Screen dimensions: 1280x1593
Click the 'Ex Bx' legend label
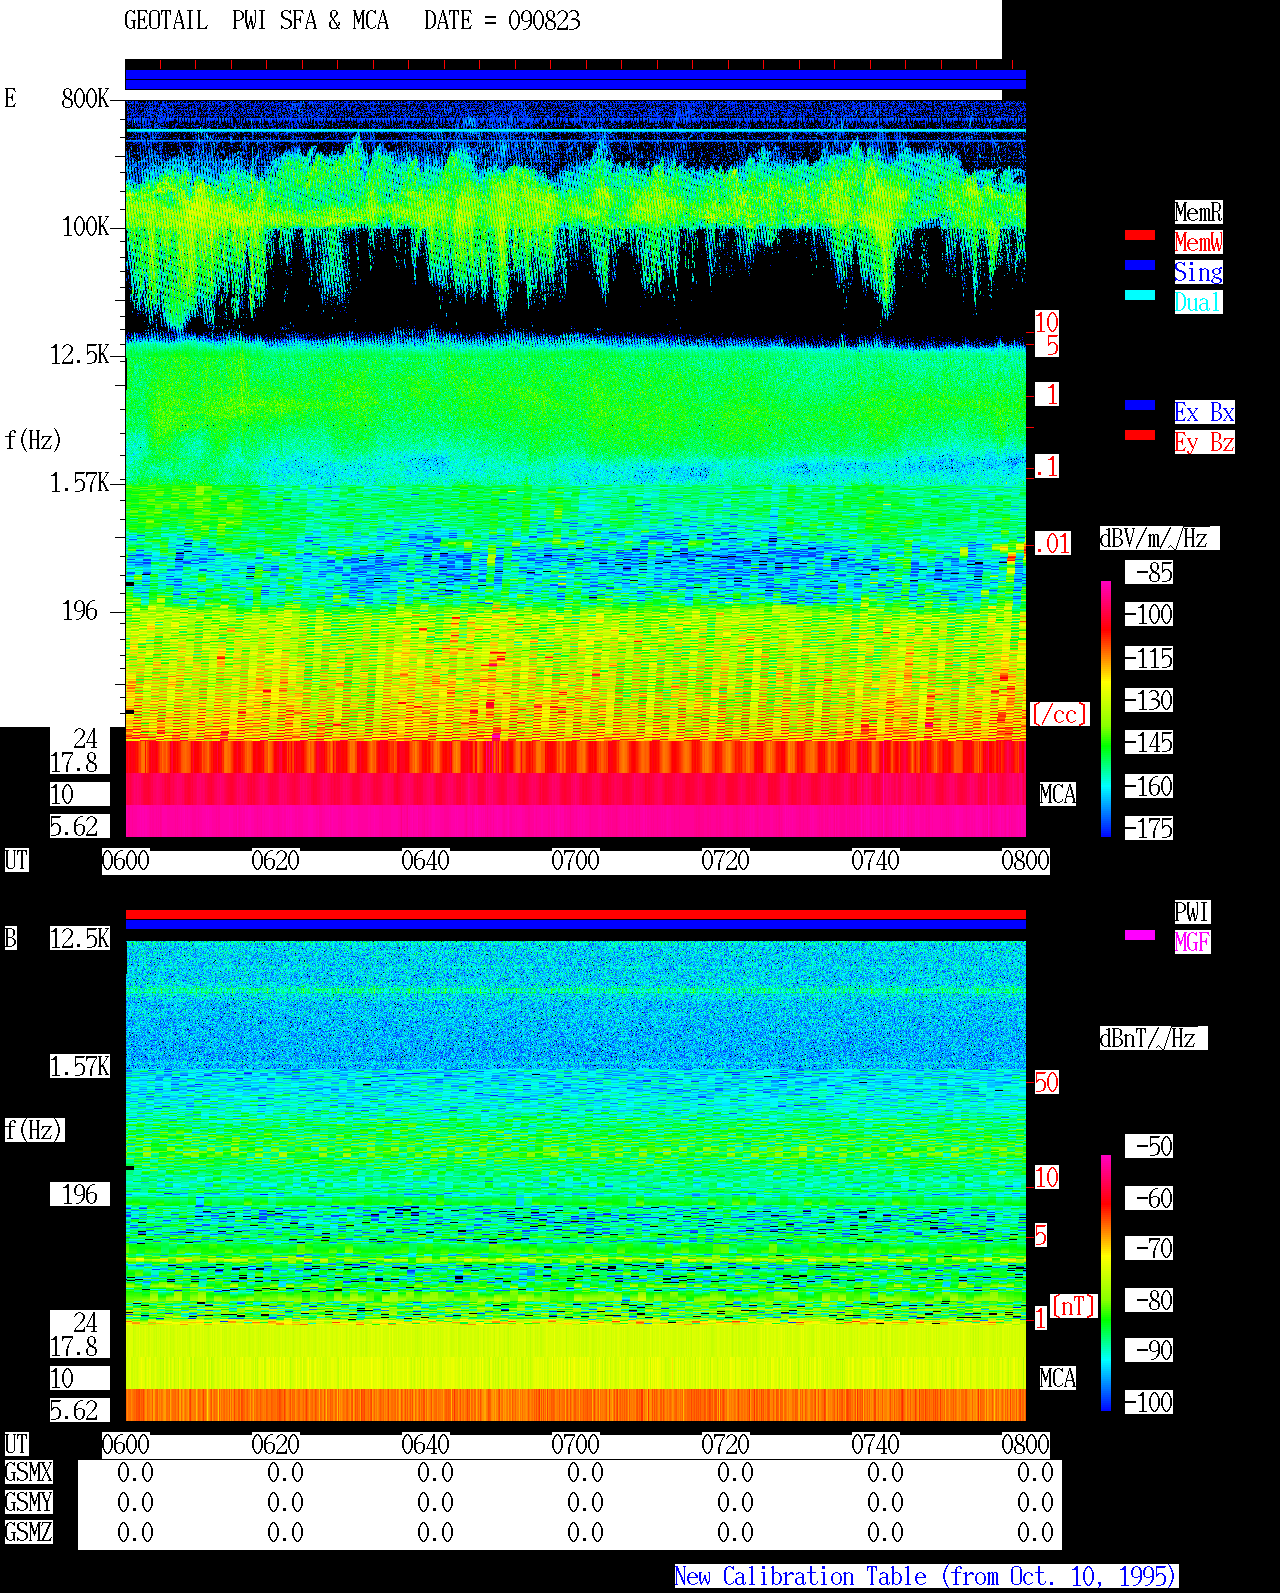1204,412
